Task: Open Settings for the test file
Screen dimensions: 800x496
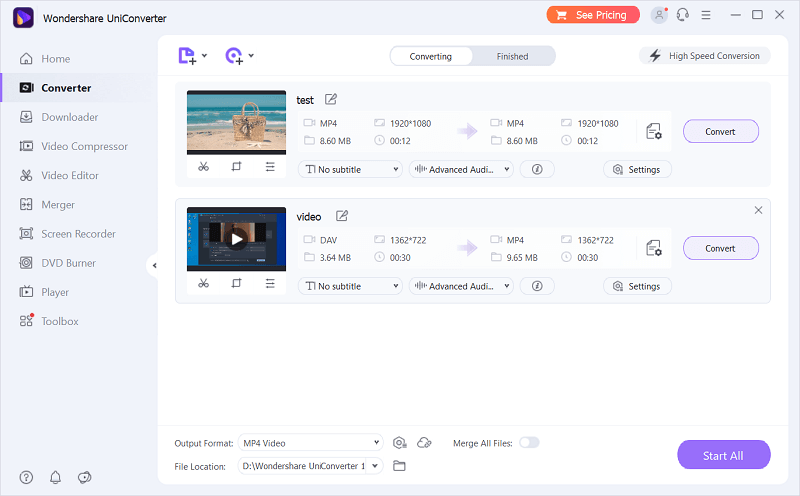Action: click(x=637, y=169)
